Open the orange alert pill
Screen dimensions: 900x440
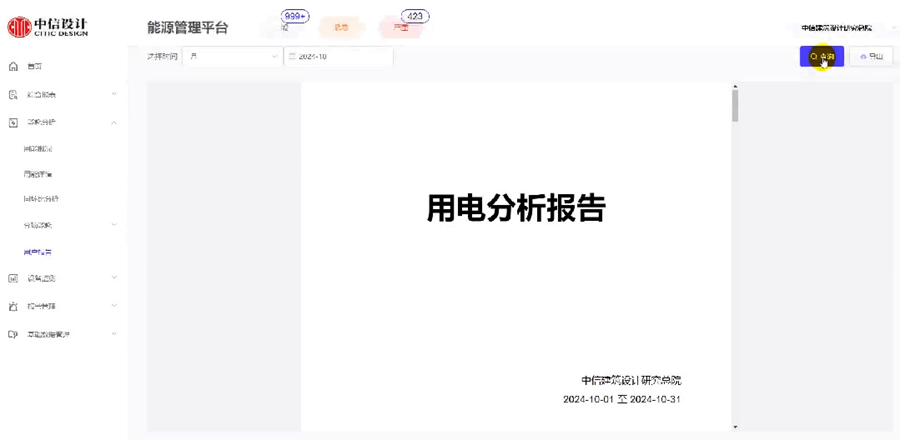(x=342, y=28)
